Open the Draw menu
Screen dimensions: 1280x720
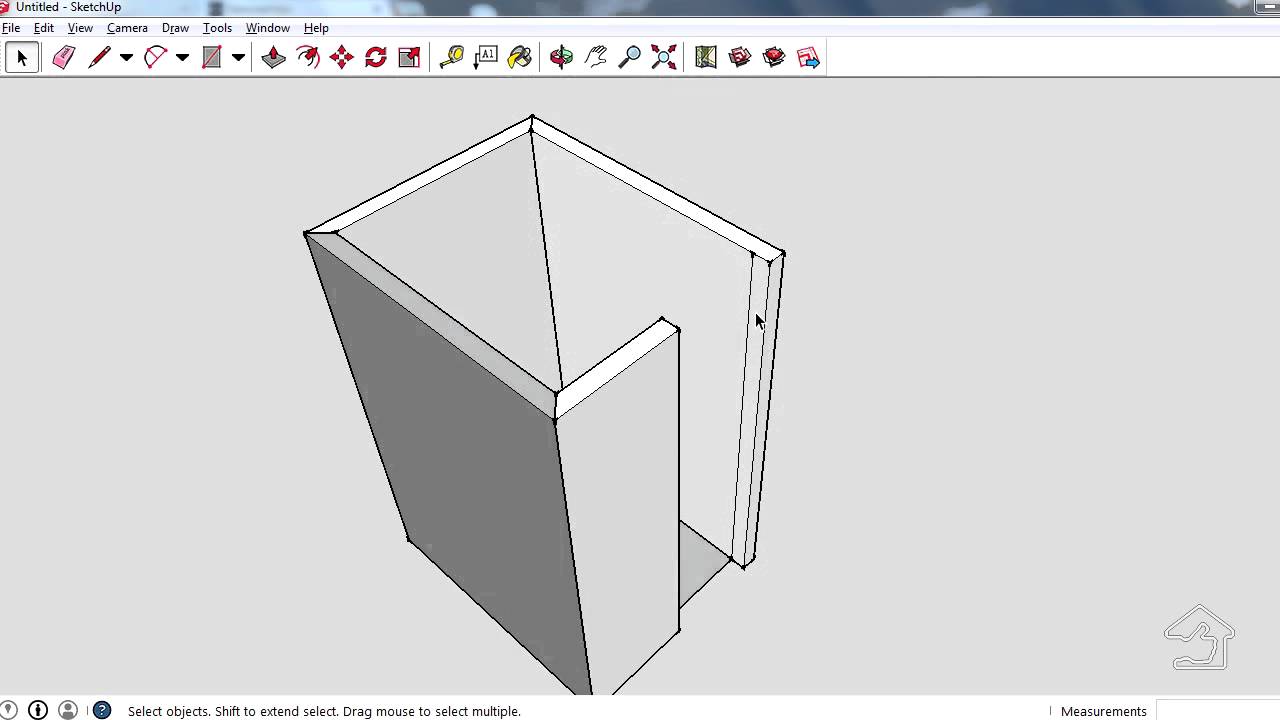(175, 28)
